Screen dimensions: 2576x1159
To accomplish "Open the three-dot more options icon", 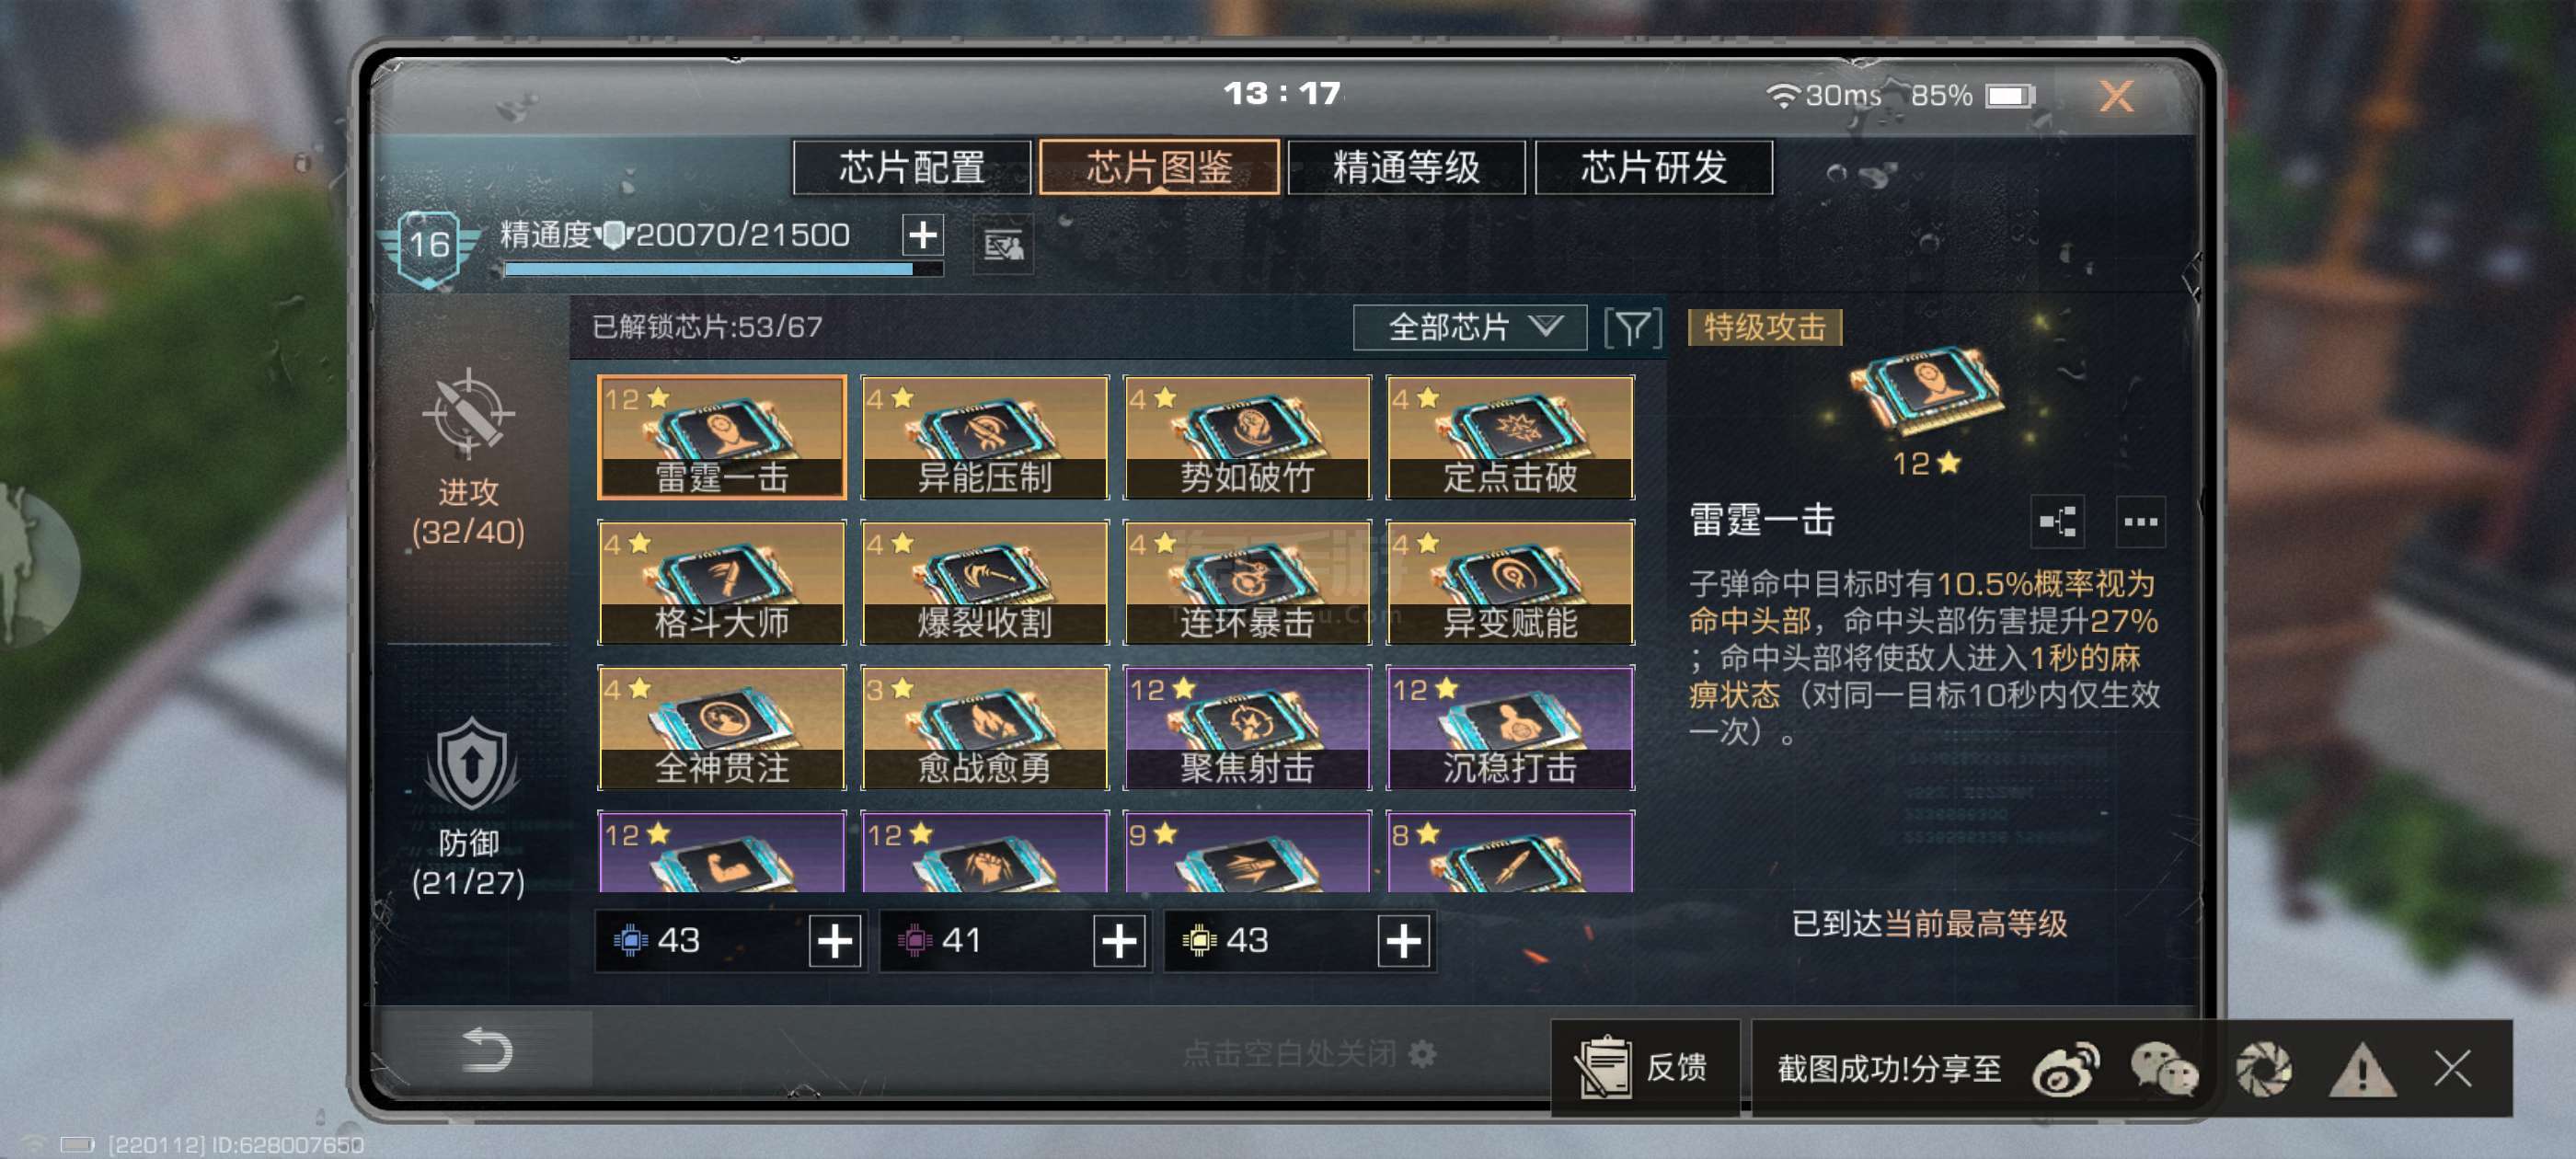I will click(x=2140, y=521).
